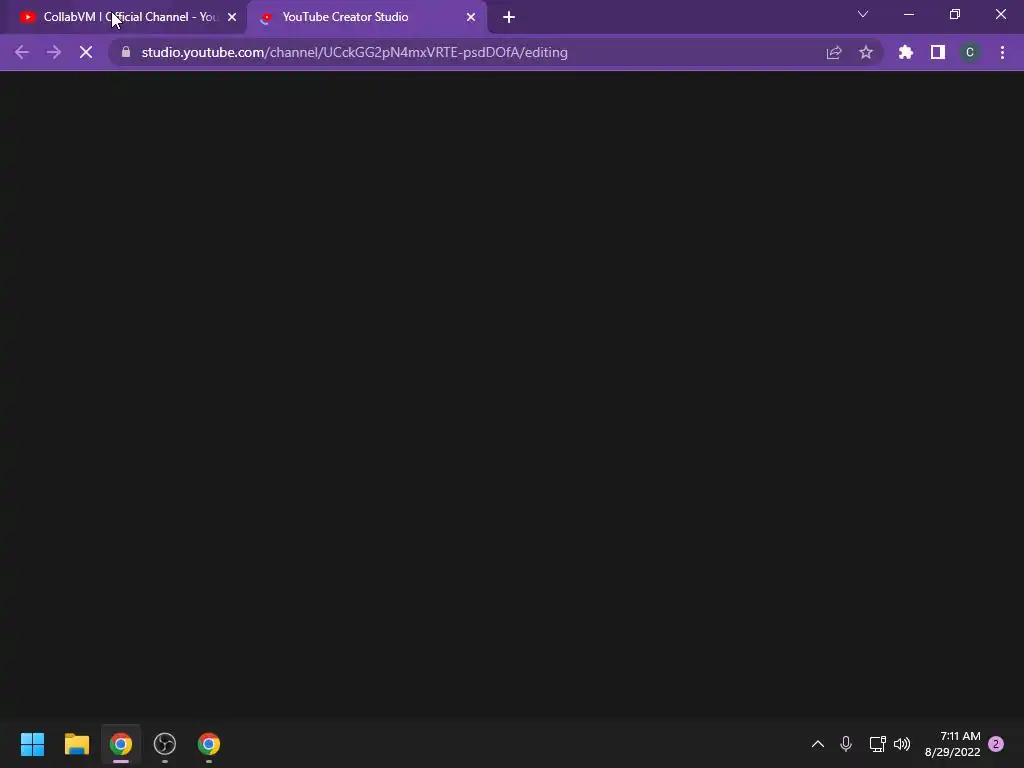The height and width of the screenshot is (768, 1024).
Task: Bookmark this tab with the star icon
Action: [x=866, y=52]
